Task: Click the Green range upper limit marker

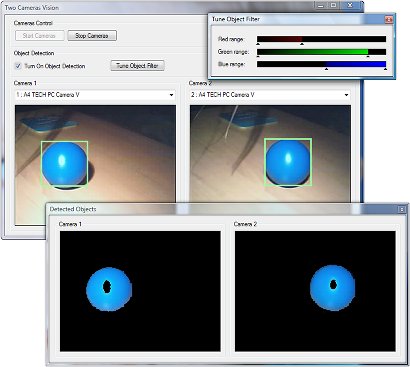Action: click(368, 56)
